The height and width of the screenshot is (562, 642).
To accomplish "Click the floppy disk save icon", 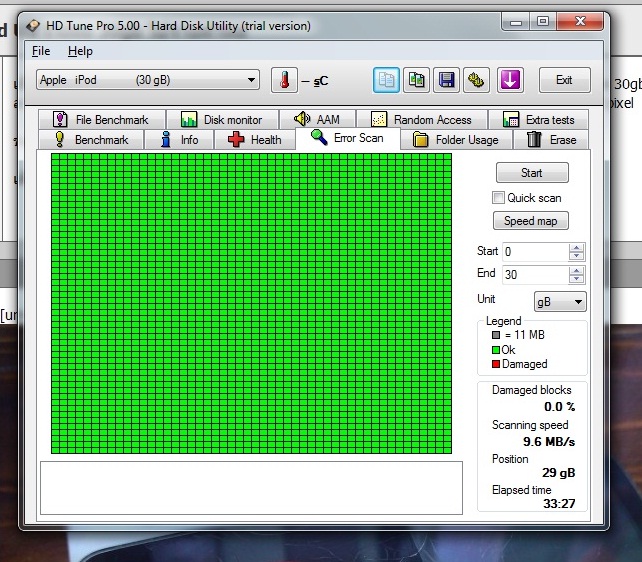I will coord(447,80).
